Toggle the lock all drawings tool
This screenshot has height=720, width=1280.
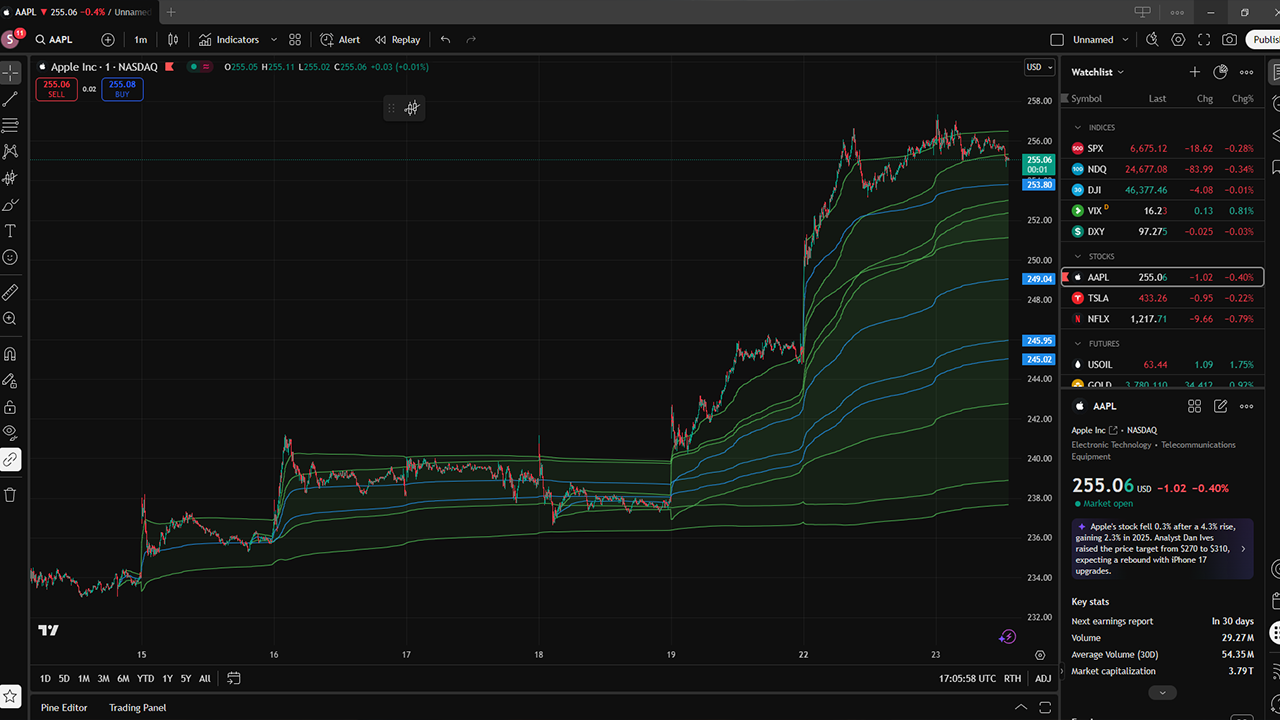pyautogui.click(x=10, y=407)
